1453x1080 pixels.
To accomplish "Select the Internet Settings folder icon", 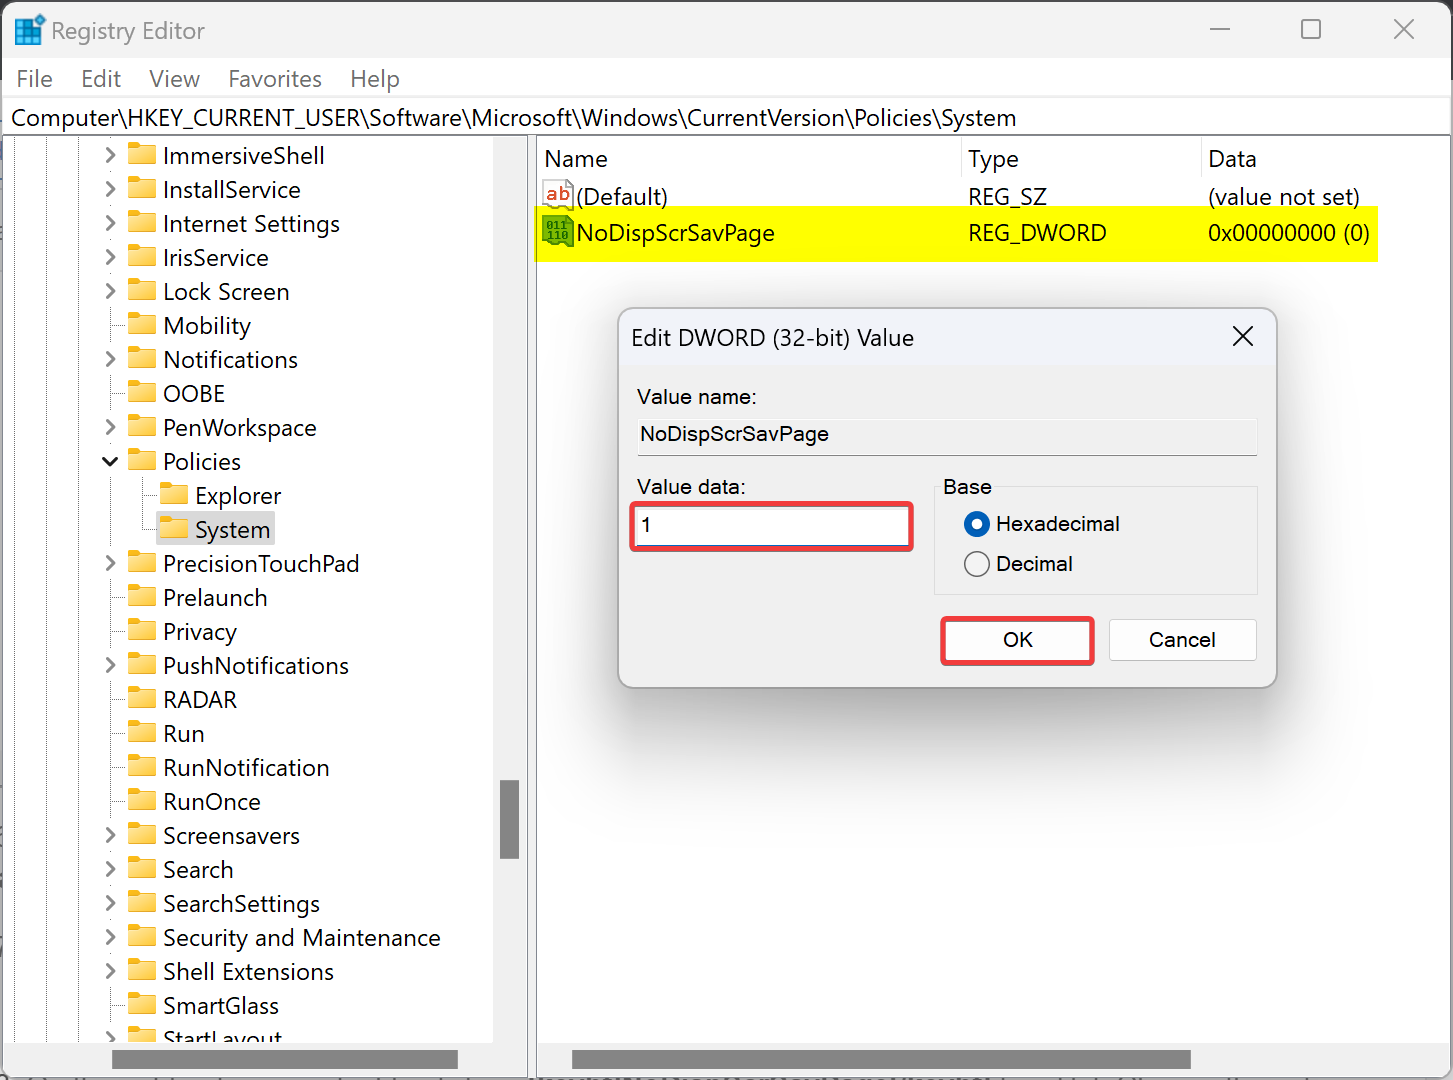I will (143, 222).
